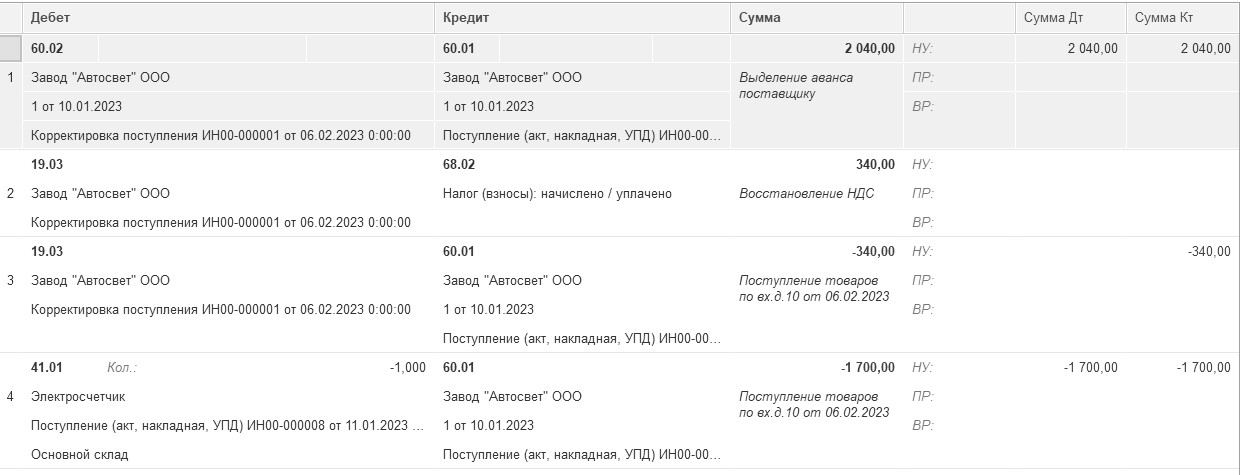Select the Сумма Кт column header
Viewport: 1246px width, 475px height.
(x=1163, y=18)
